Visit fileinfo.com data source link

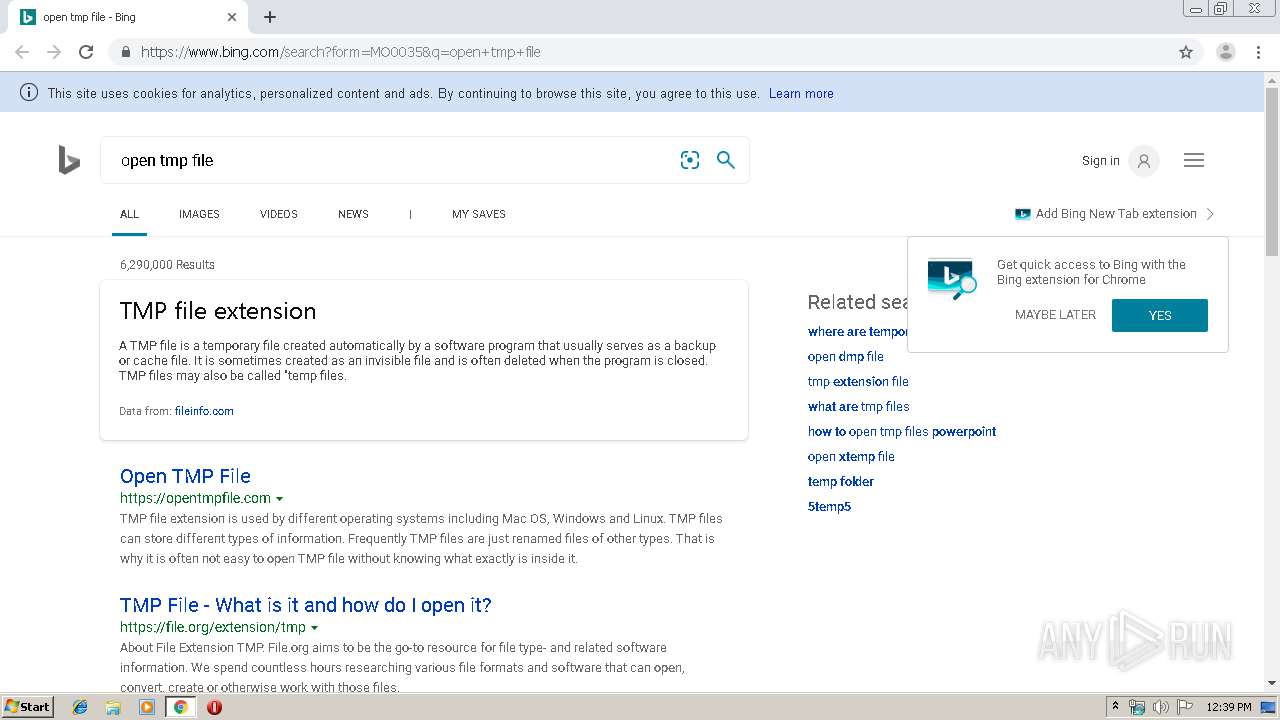(x=204, y=411)
